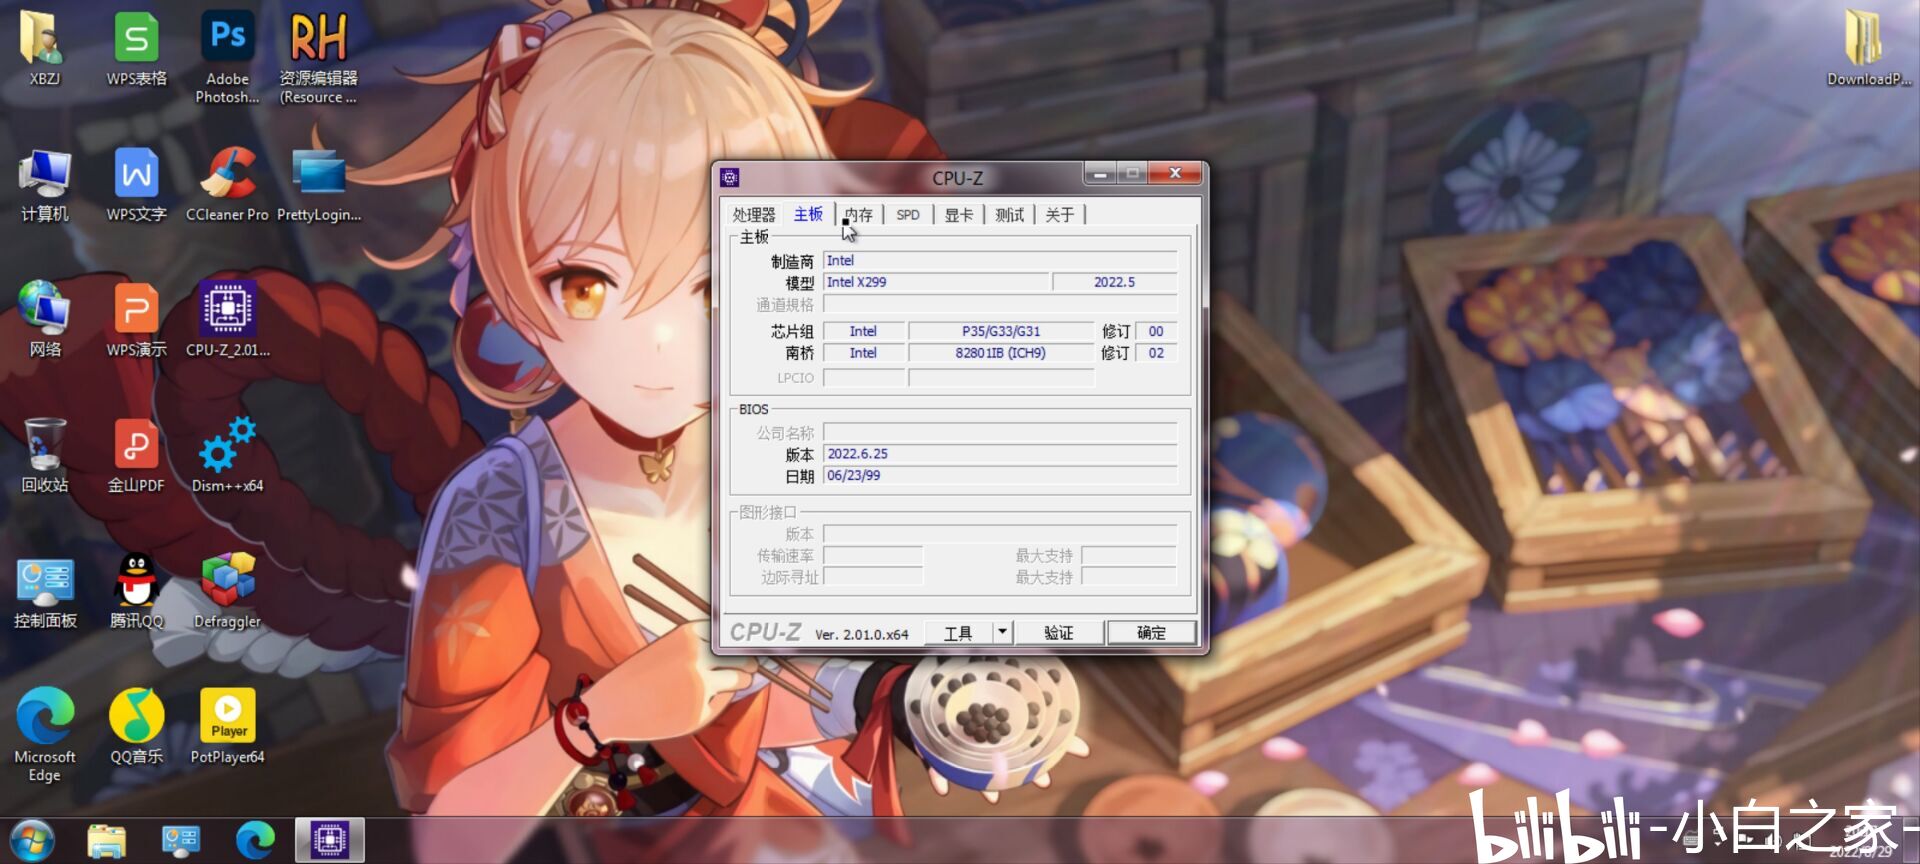Click the southbridge 修订 02 value
The height and width of the screenshot is (864, 1920).
[1156, 354]
